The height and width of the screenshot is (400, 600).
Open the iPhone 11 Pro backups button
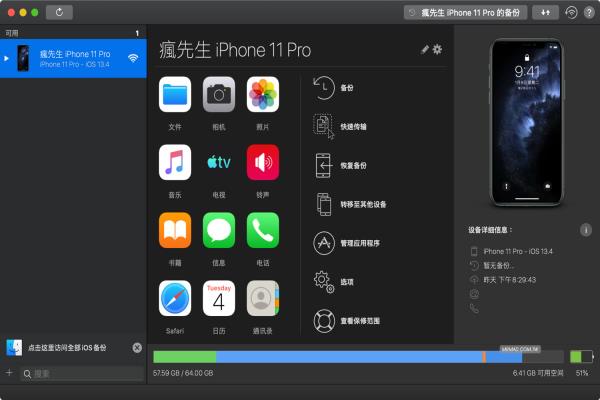pos(465,13)
